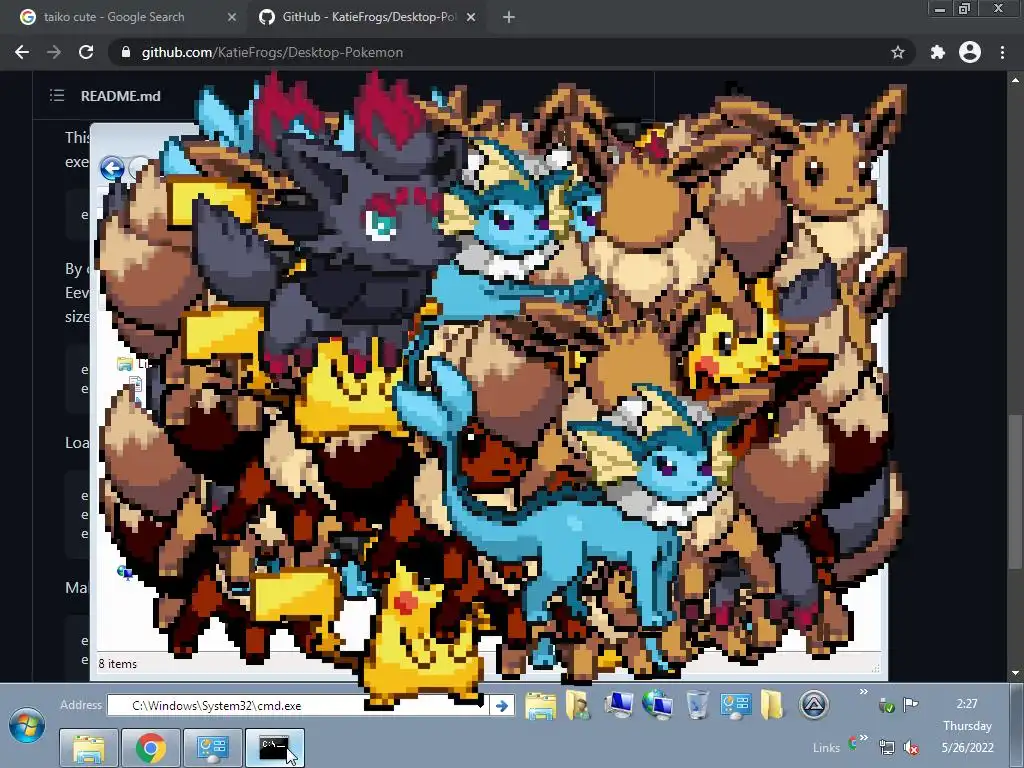Viewport: 1024px width, 768px height.
Task: Close the taiko cute Google Search tab
Action: 232,18
